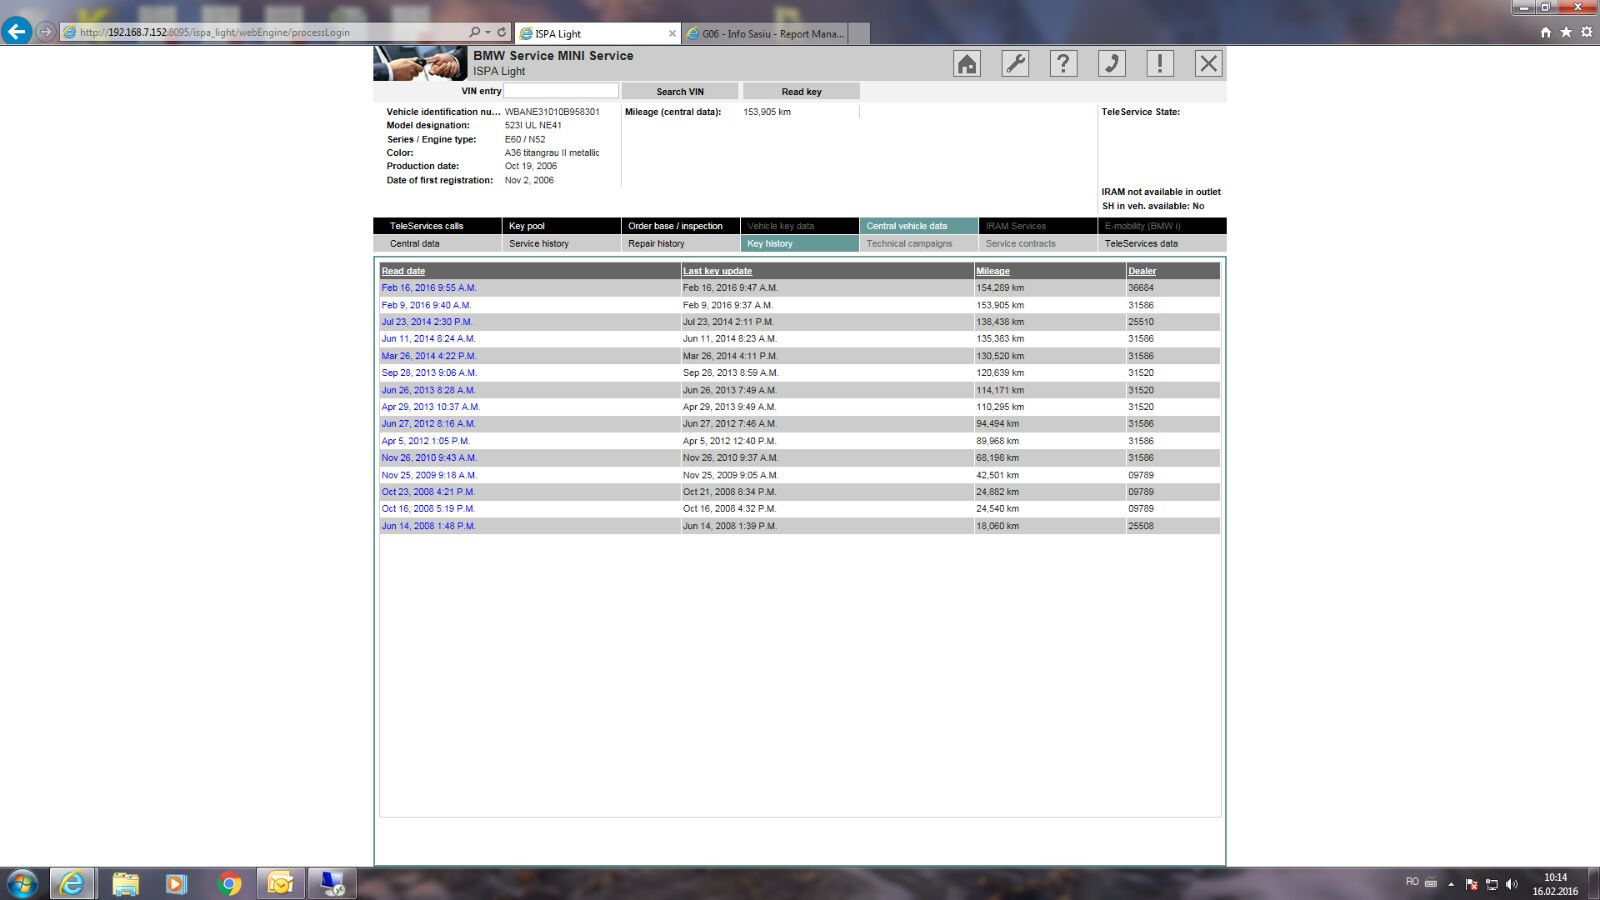Open the Central data sub-tab
This screenshot has width=1600, height=900.
click(437, 243)
